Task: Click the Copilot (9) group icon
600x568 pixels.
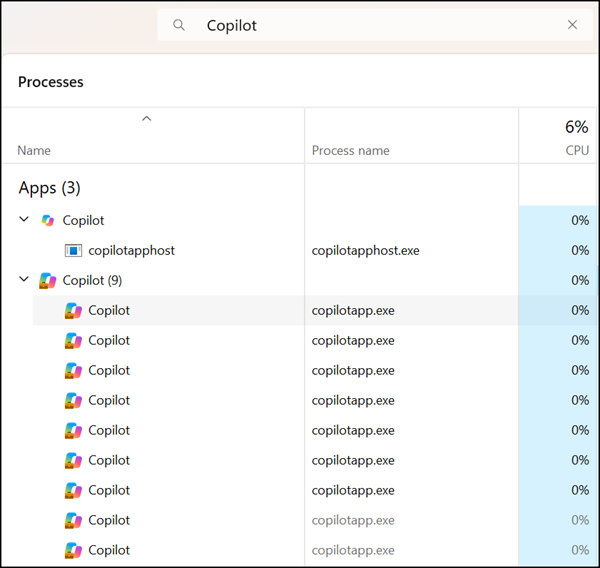Action: tap(48, 281)
